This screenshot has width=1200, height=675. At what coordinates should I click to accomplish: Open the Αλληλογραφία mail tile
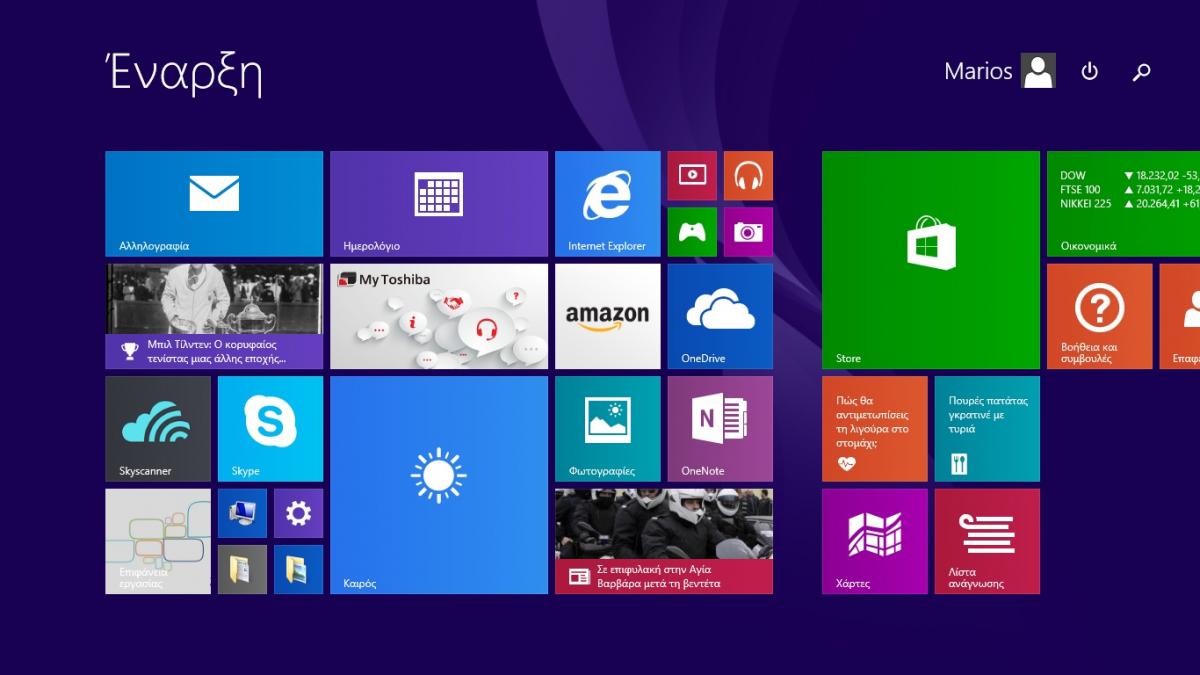pyautogui.click(x=214, y=204)
